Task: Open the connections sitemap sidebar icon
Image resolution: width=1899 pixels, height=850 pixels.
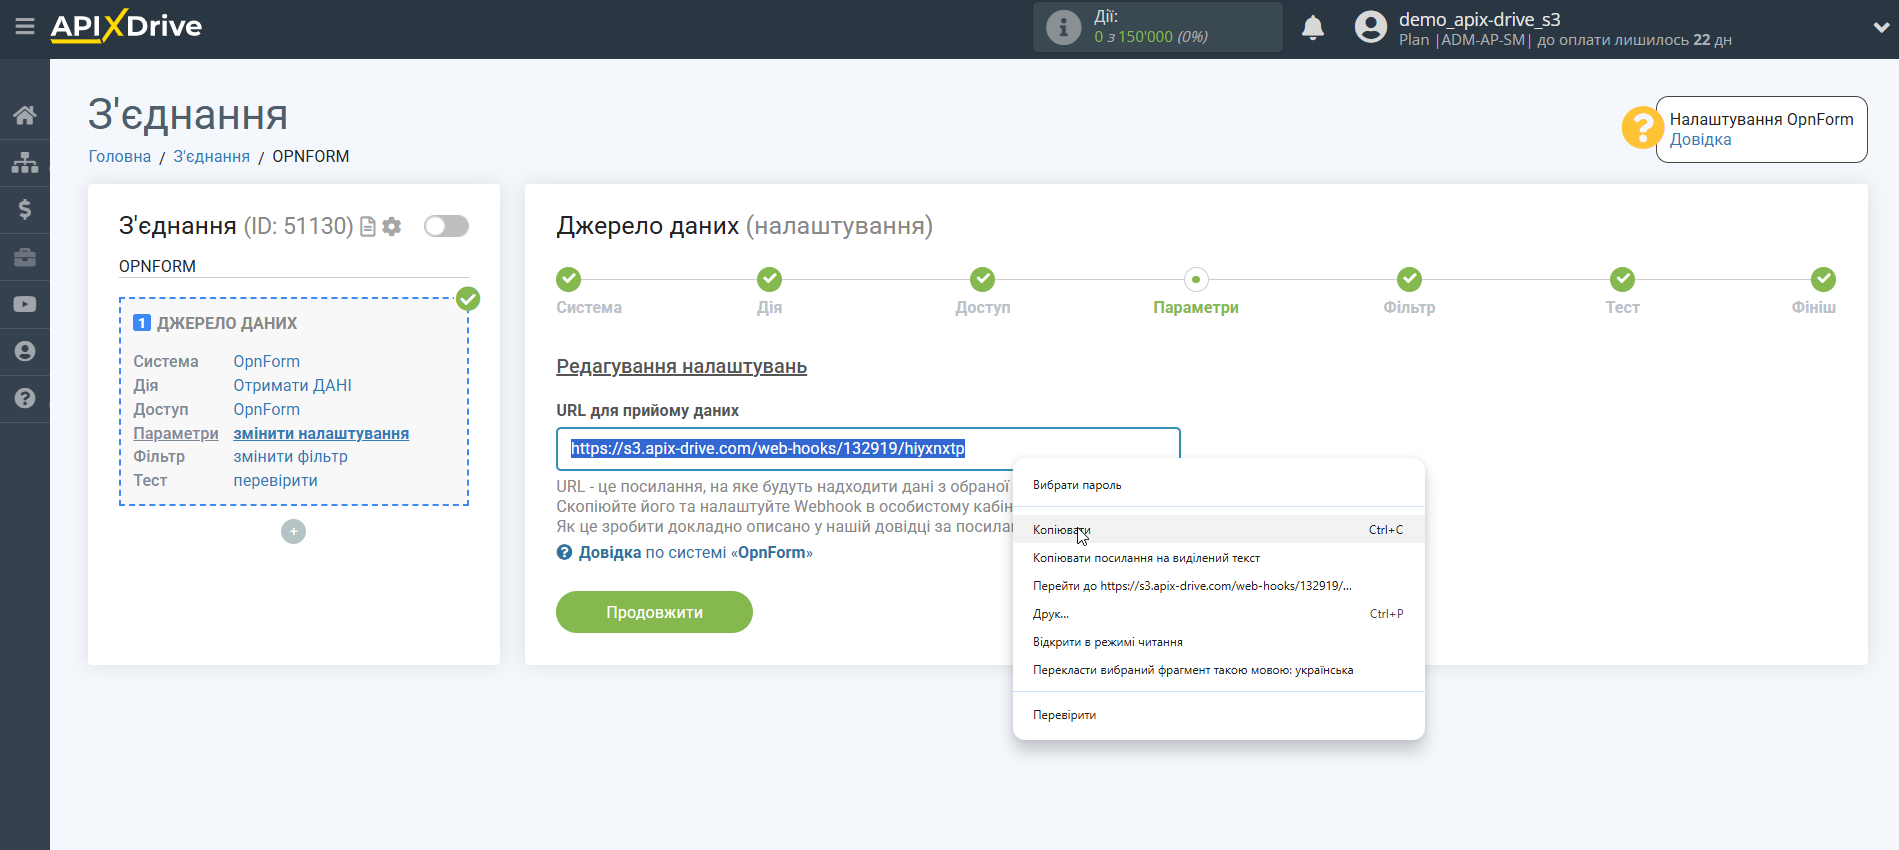Action: click(25, 162)
